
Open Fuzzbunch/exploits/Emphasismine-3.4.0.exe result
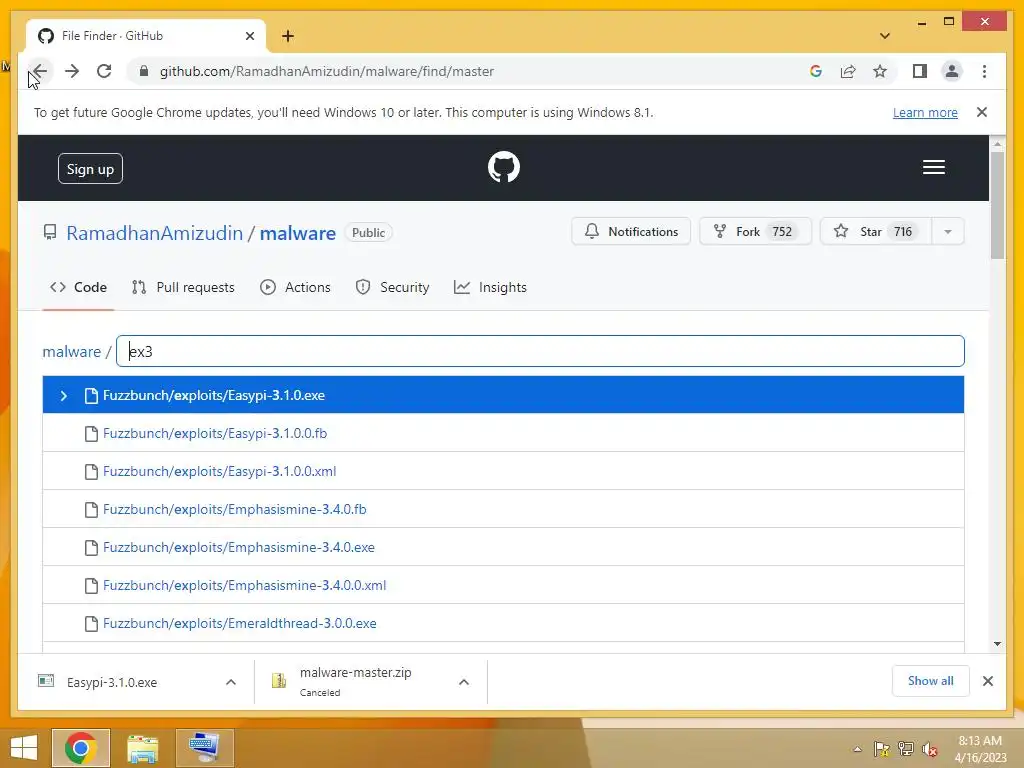(503, 547)
